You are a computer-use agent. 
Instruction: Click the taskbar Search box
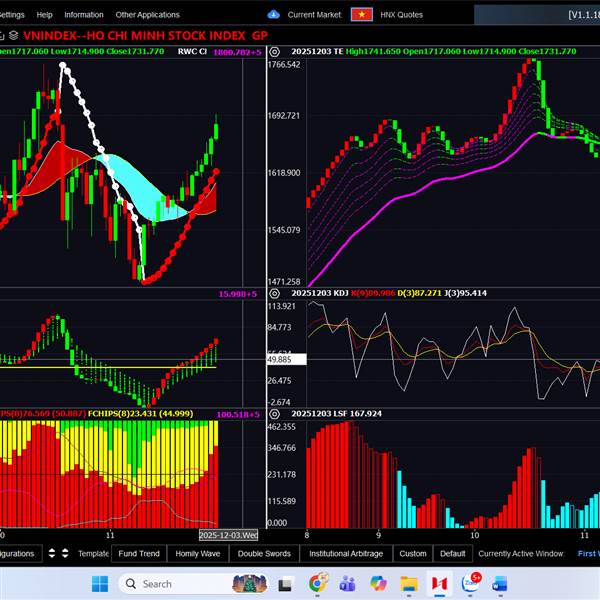(x=170, y=583)
